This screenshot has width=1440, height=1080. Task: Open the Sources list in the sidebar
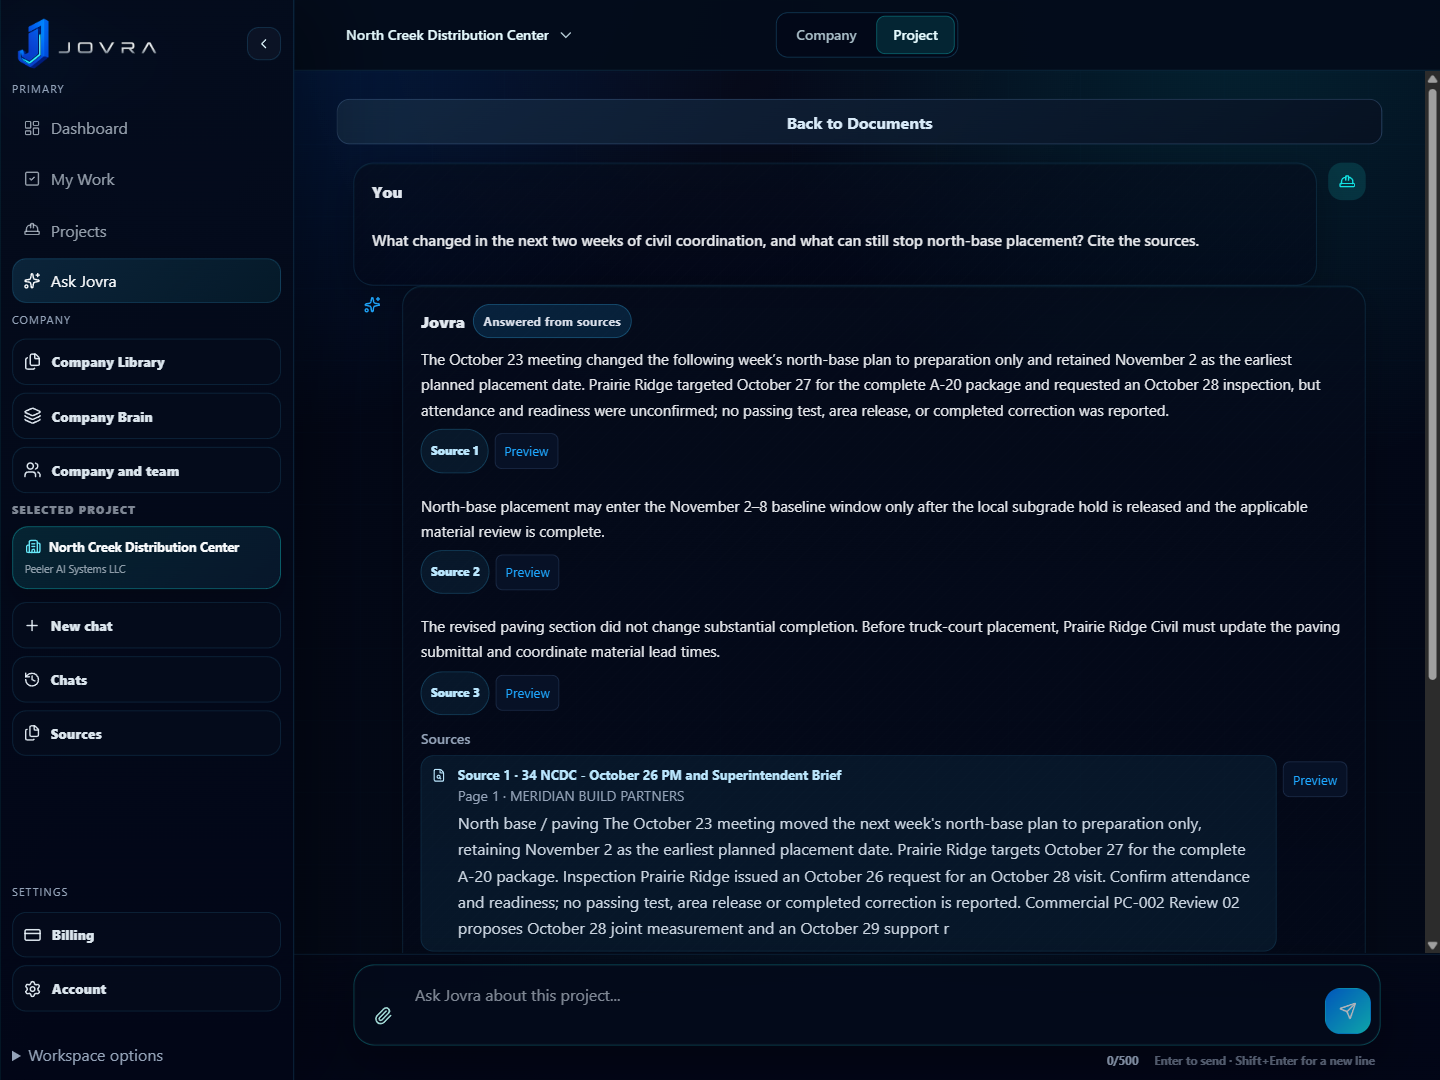pos(146,733)
